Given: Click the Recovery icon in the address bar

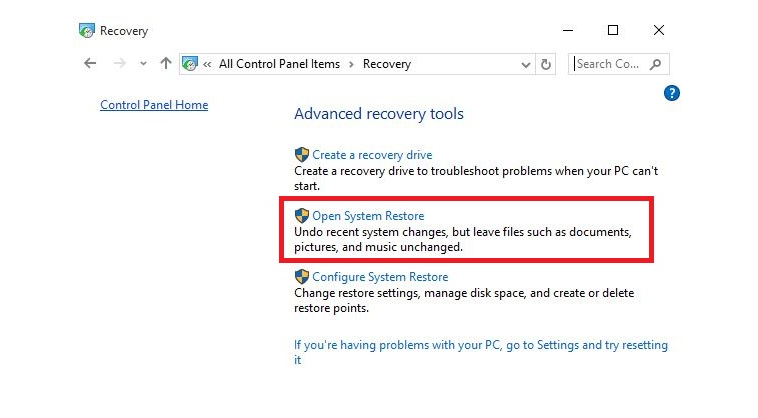Looking at the screenshot, I should tap(190, 64).
